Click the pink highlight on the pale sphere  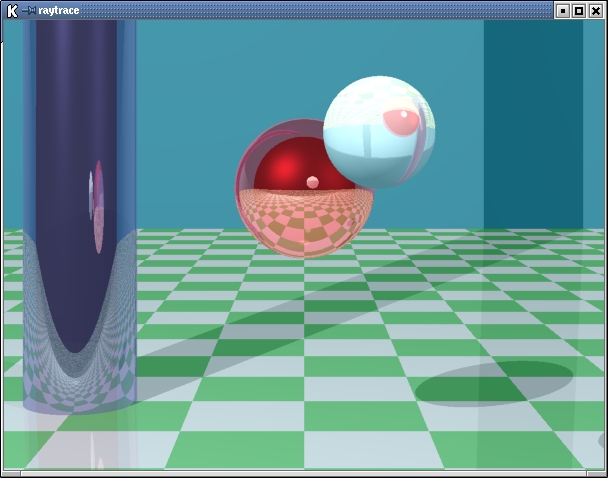click(x=401, y=121)
